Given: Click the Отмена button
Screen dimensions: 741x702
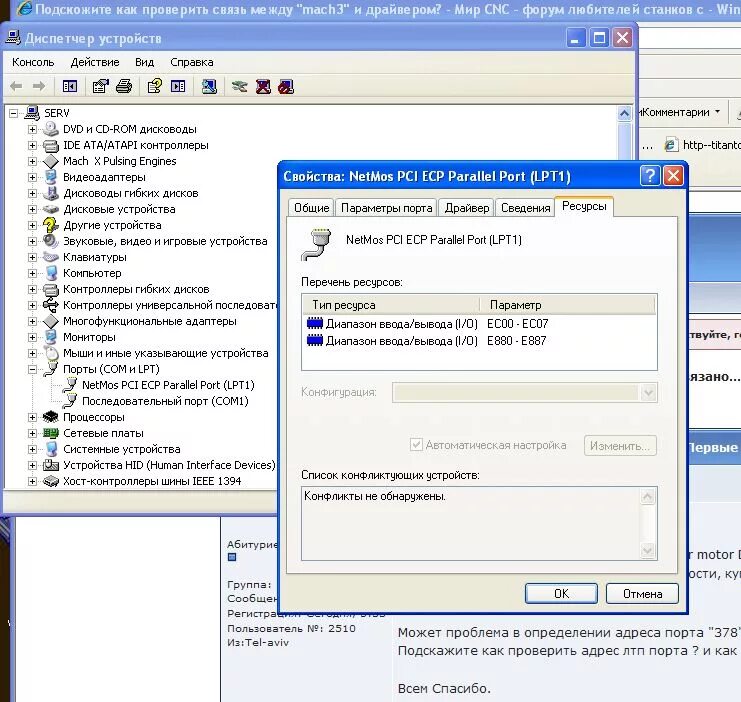Looking at the screenshot, I should pos(643,594).
